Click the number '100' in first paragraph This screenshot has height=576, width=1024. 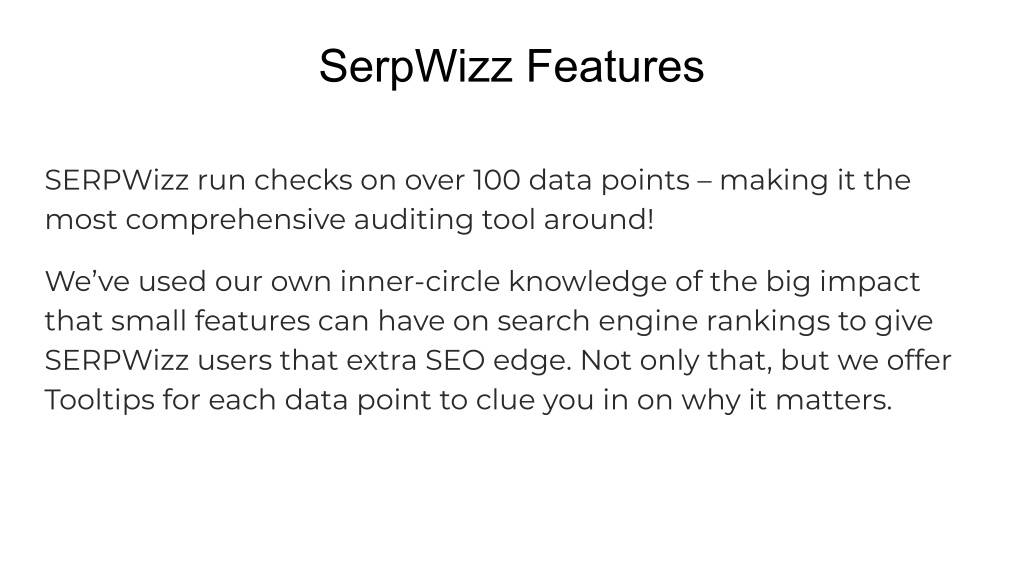click(x=496, y=180)
